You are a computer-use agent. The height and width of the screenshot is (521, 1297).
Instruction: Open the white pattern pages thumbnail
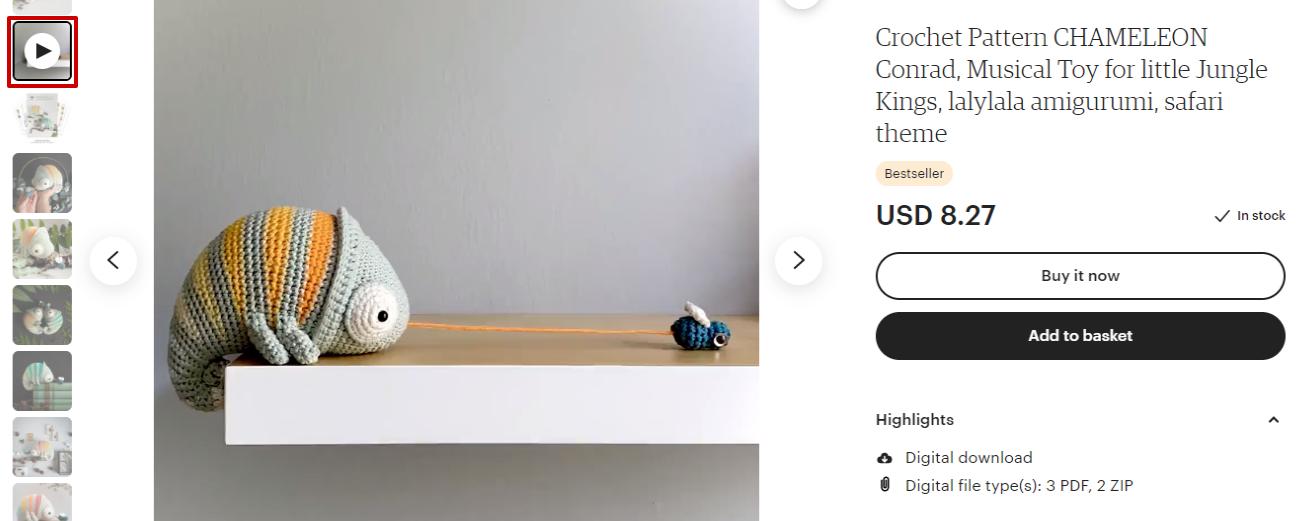tap(42, 117)
